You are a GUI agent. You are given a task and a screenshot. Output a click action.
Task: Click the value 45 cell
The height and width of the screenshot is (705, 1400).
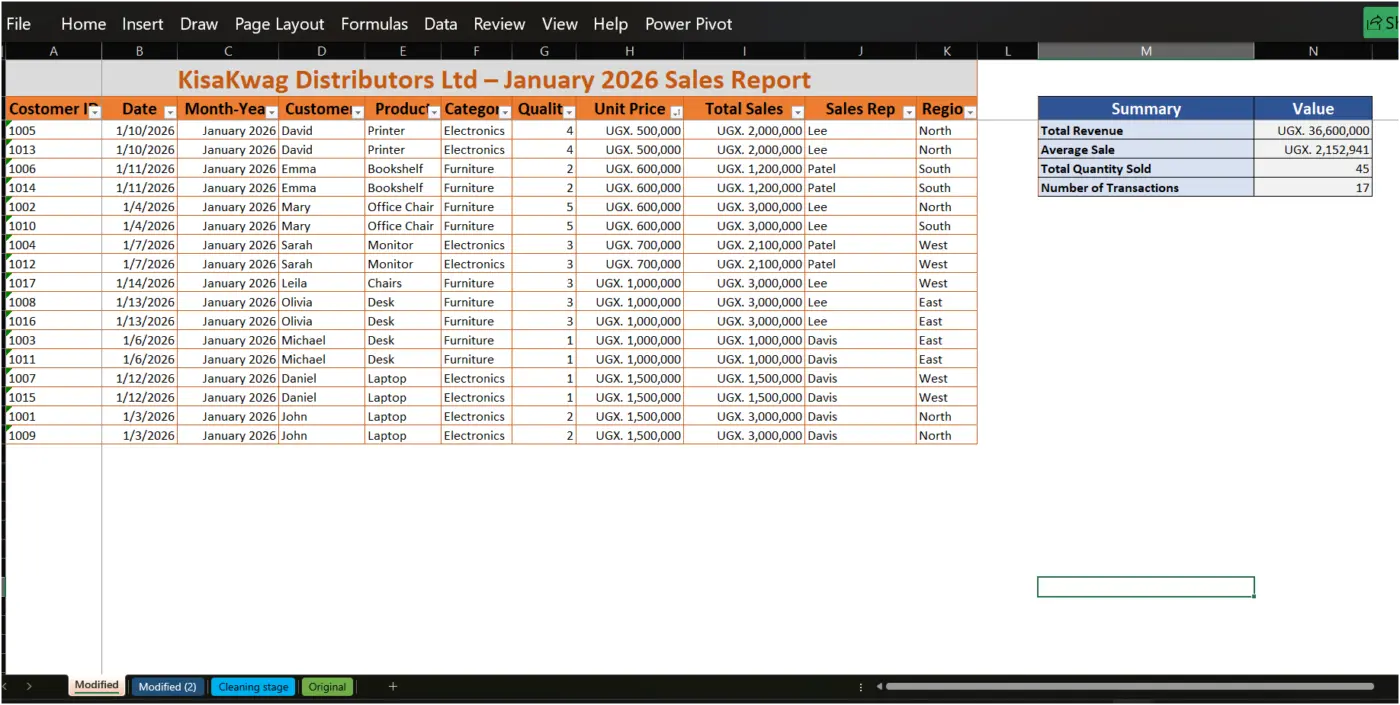[1313, 169]
